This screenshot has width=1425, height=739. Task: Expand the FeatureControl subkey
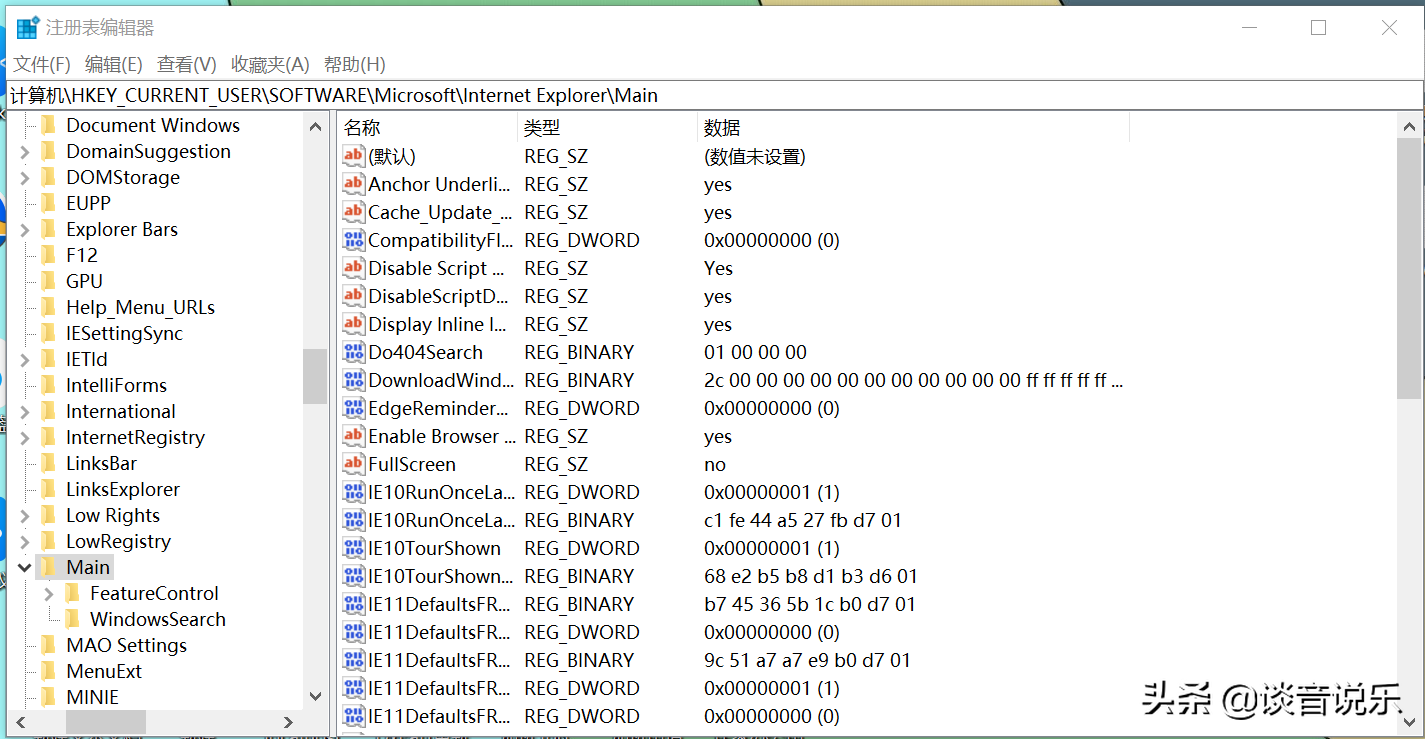tap(48, 593)
